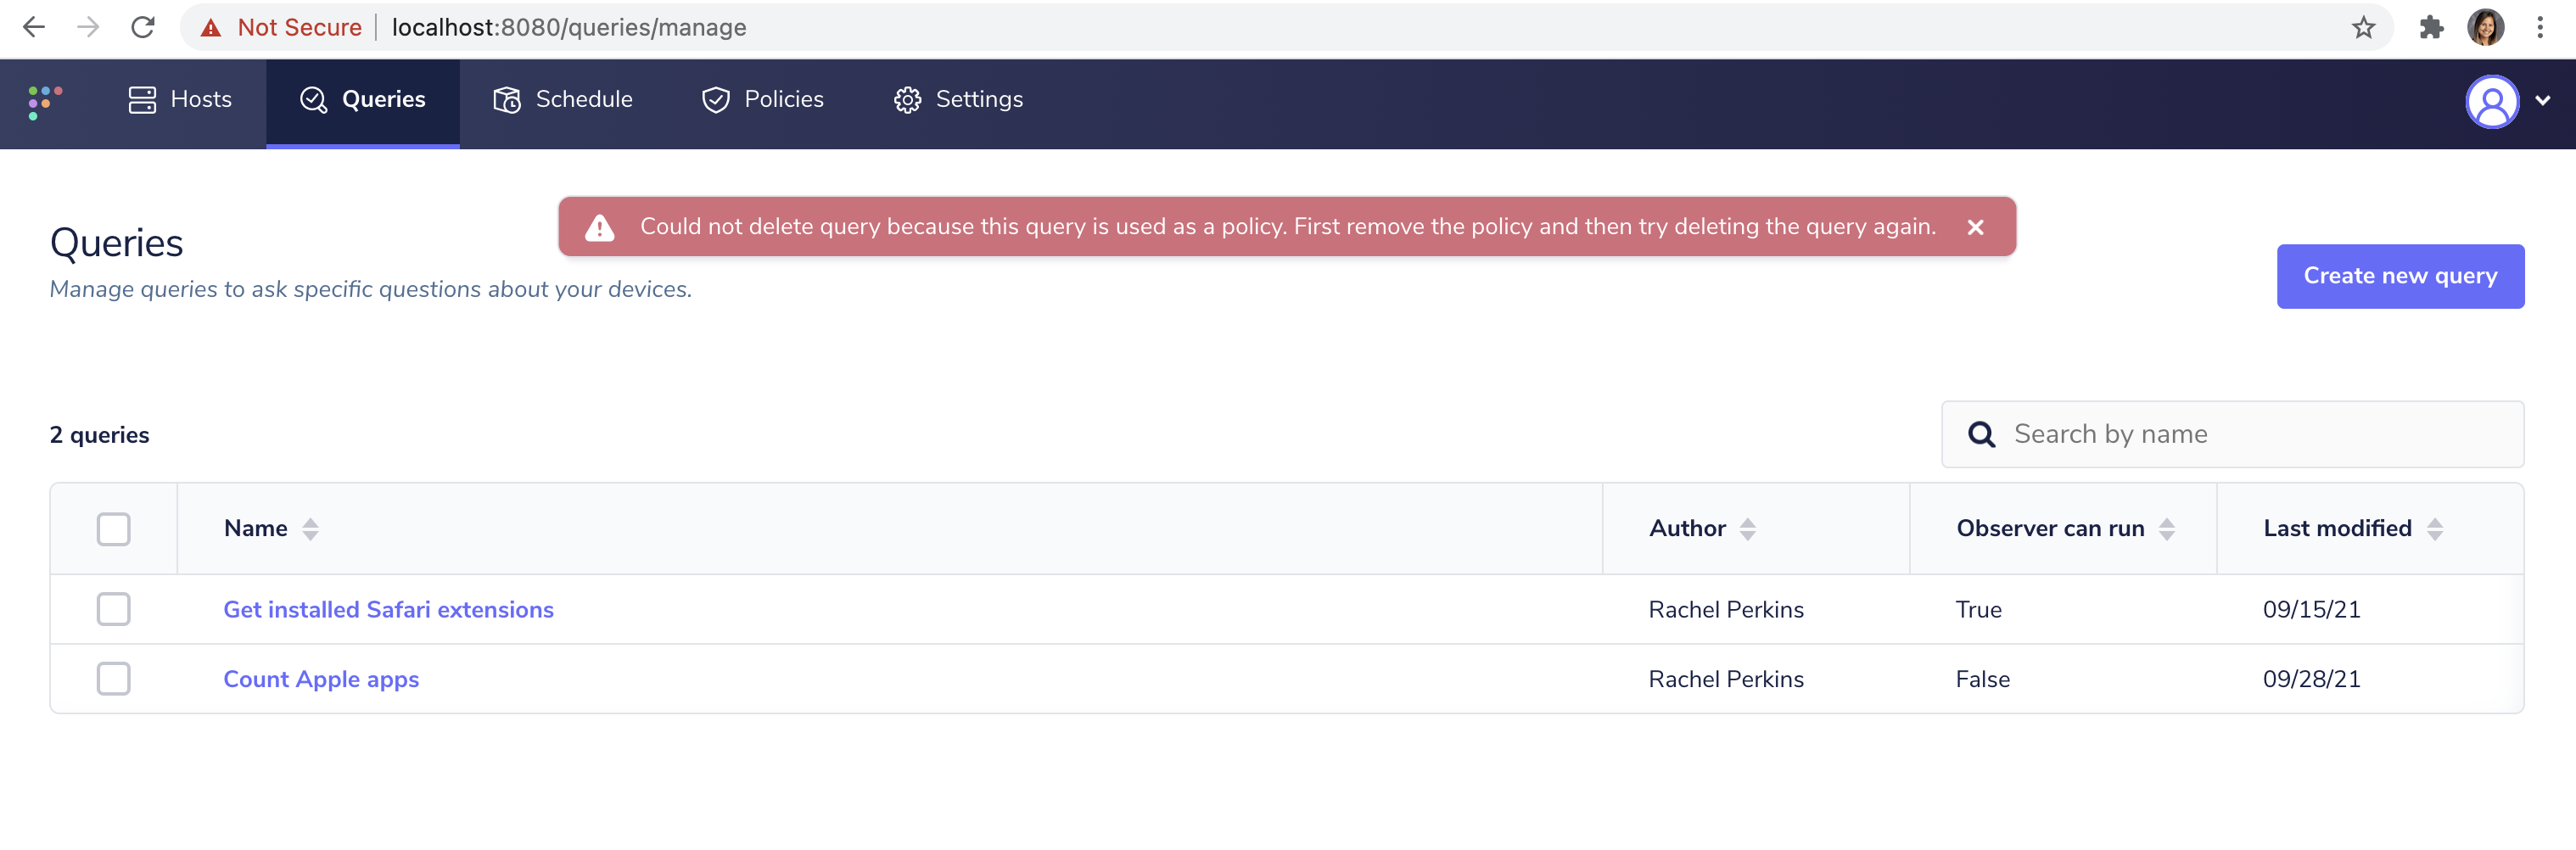Sort by Observer can run
The width and height of the screenshot is (2576, 850).
point(2065,529)
